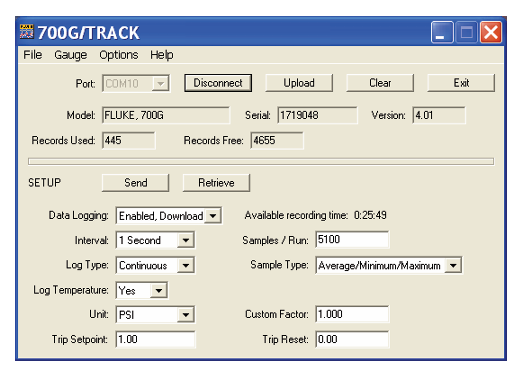Send the setup to the gauge
The height and width of the screenshot is (374, 520).
135,183
